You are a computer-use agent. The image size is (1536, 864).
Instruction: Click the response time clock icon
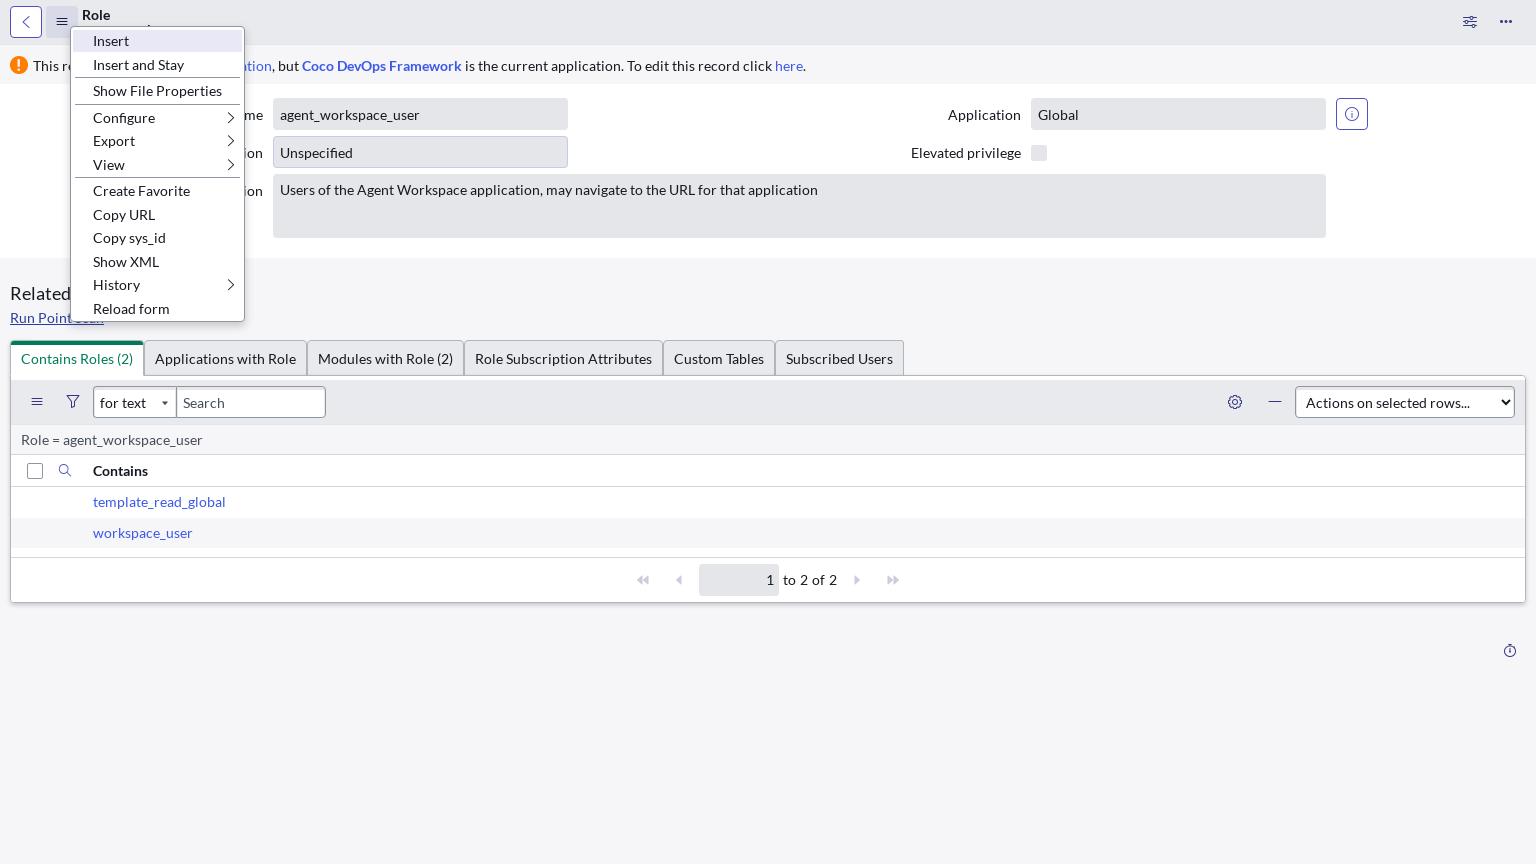pyautogui.click(x=1510, y=651)
